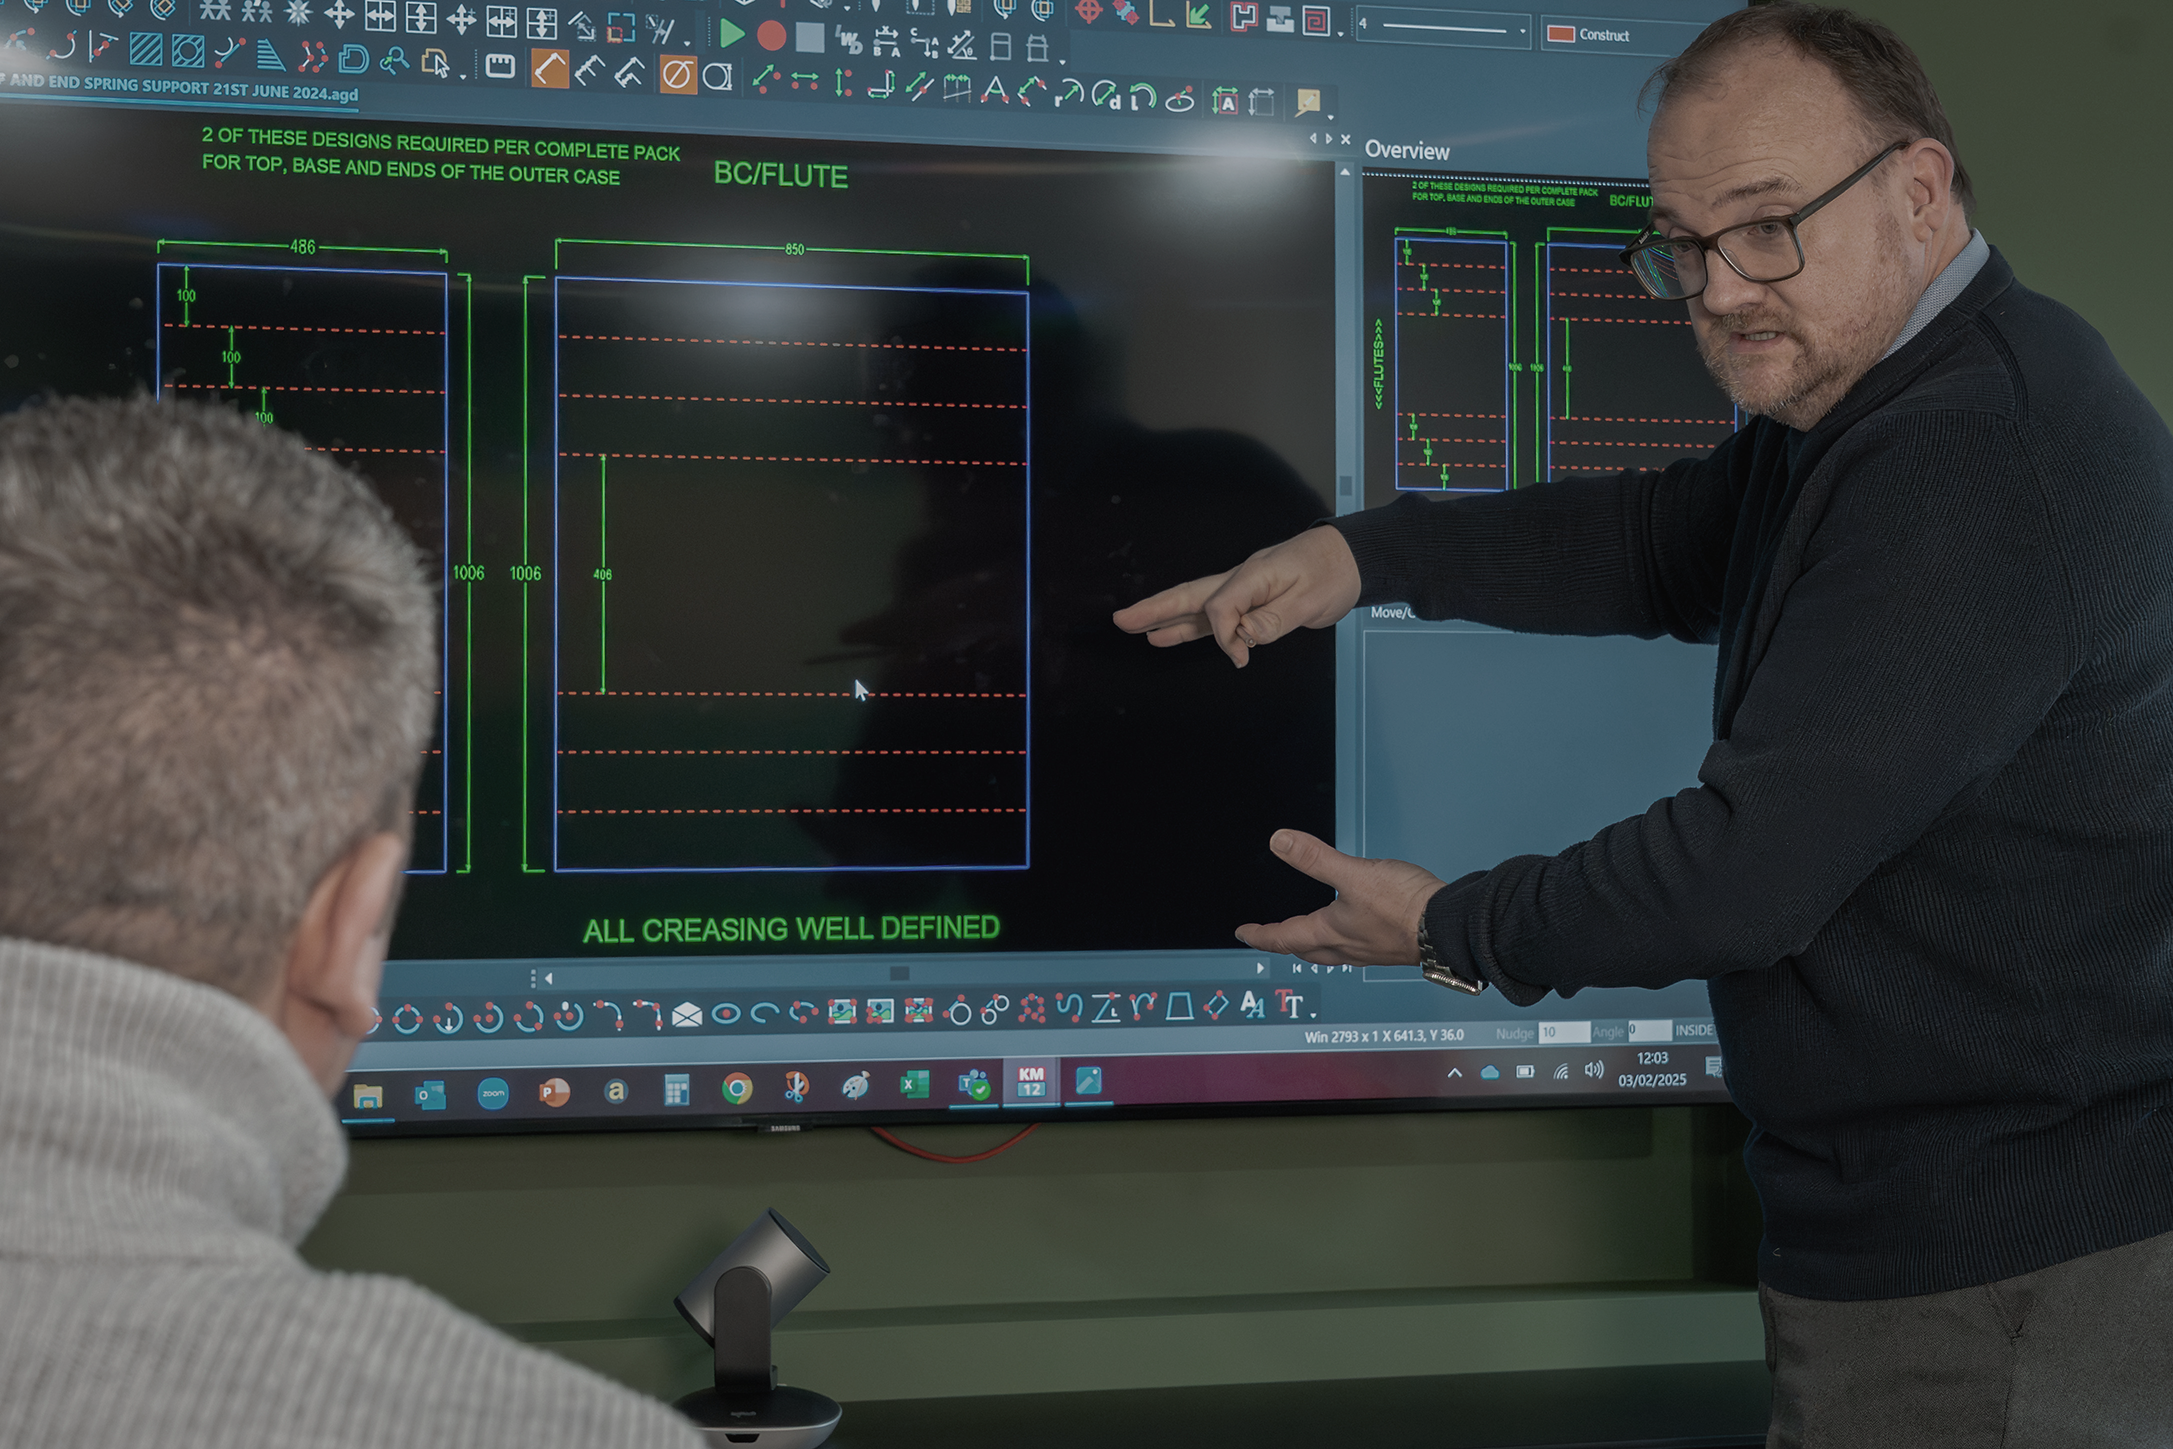Click the volume speaker tray icon
This screenshot has width=2173, height=1449.
tap(1594, 1070)
